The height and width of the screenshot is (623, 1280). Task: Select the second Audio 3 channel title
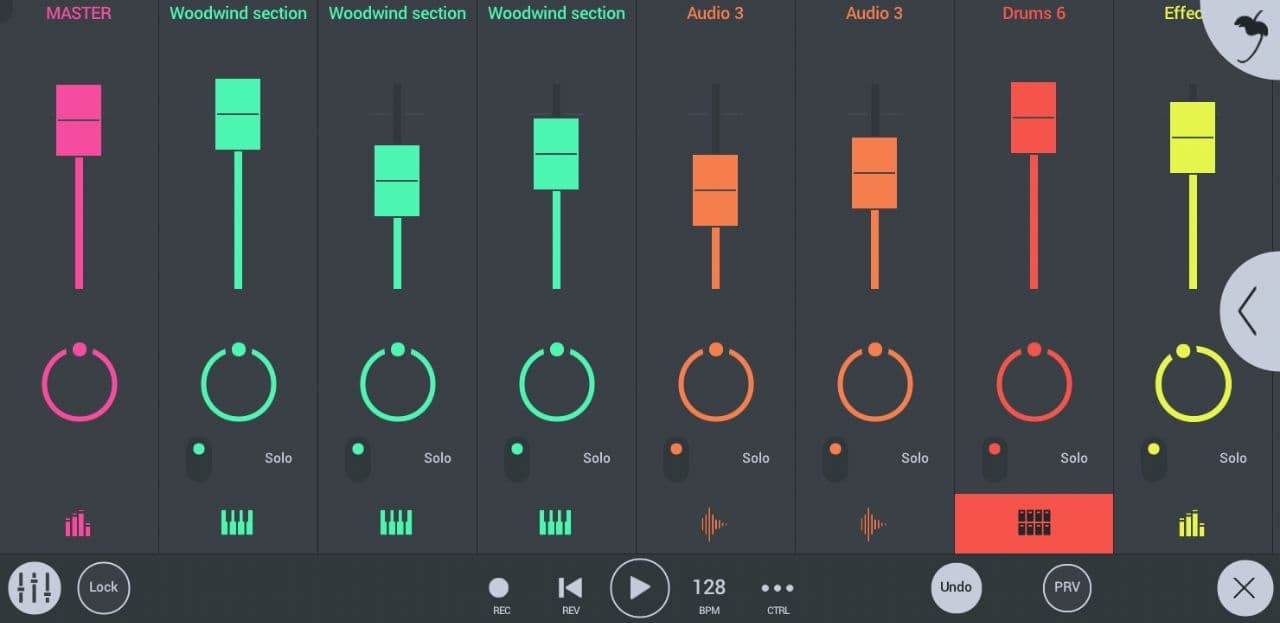(x=874, y=14)
